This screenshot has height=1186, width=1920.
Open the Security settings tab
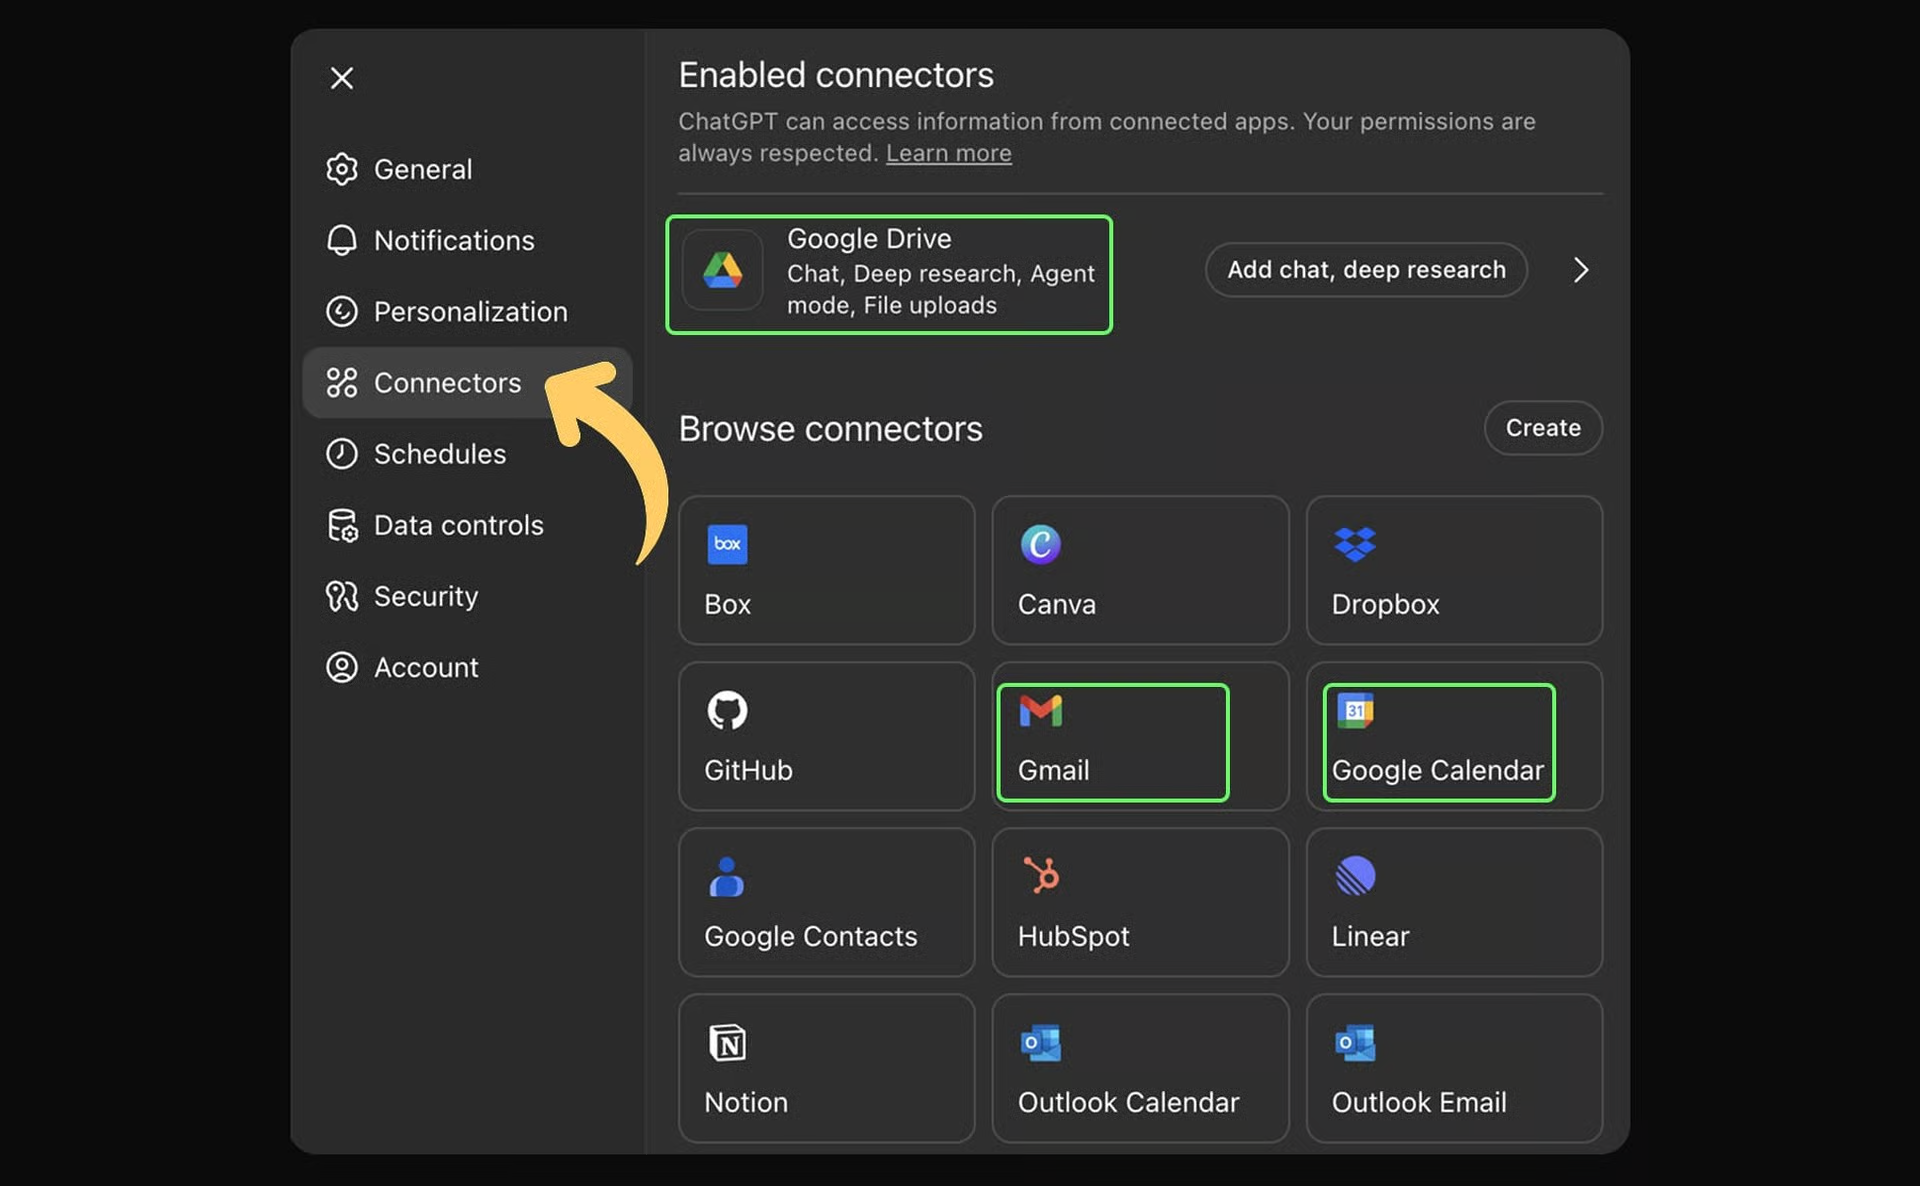425,596
